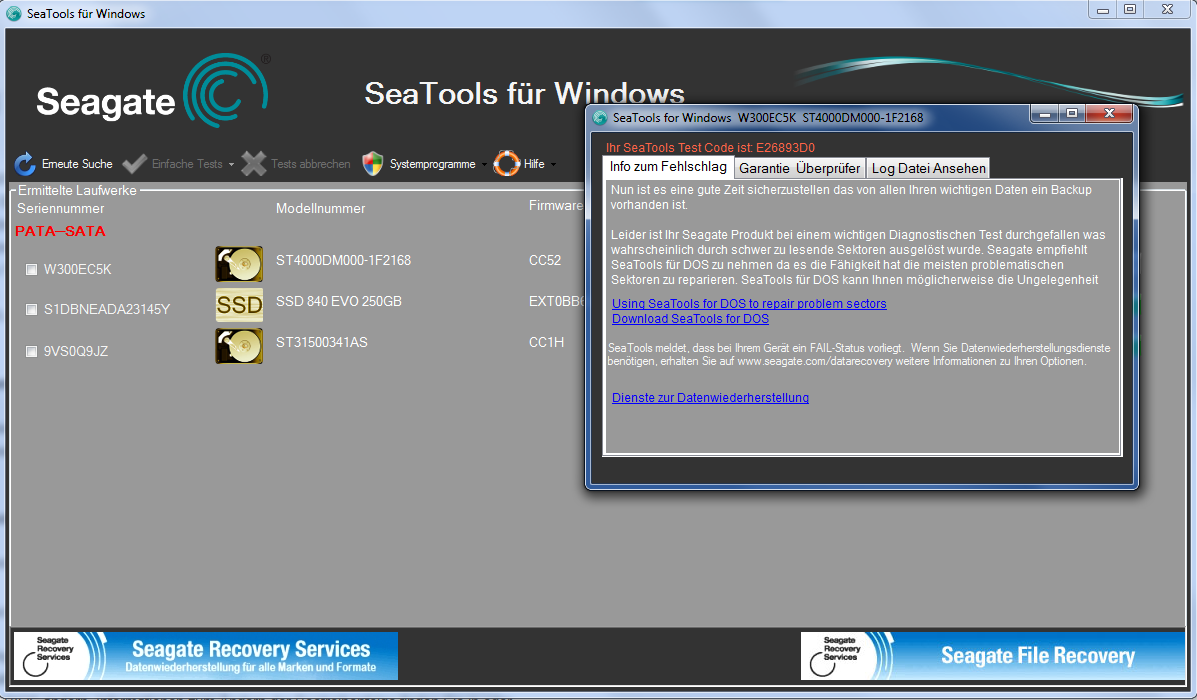Click the test code E26893D0 line
1197x700 pixels.
[710, 147]
